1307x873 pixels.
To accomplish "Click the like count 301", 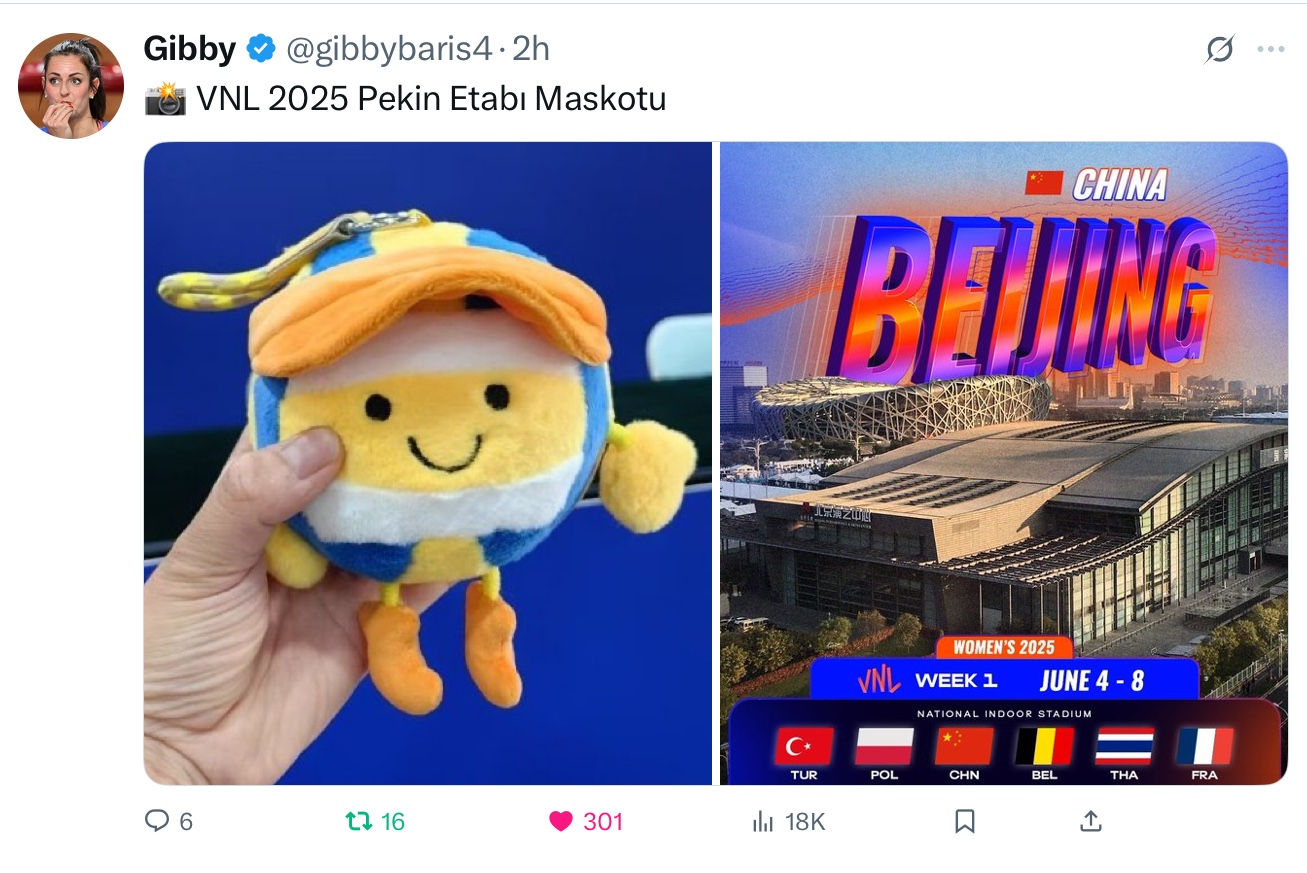I will [x=603, y=821].
